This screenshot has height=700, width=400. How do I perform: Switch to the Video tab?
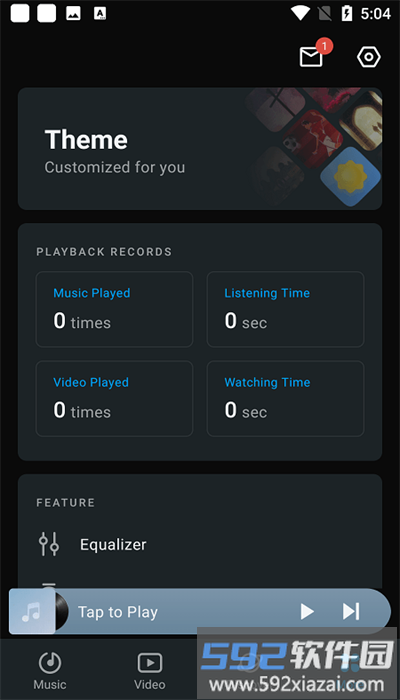pyautogui.click(x=150, y=671)
